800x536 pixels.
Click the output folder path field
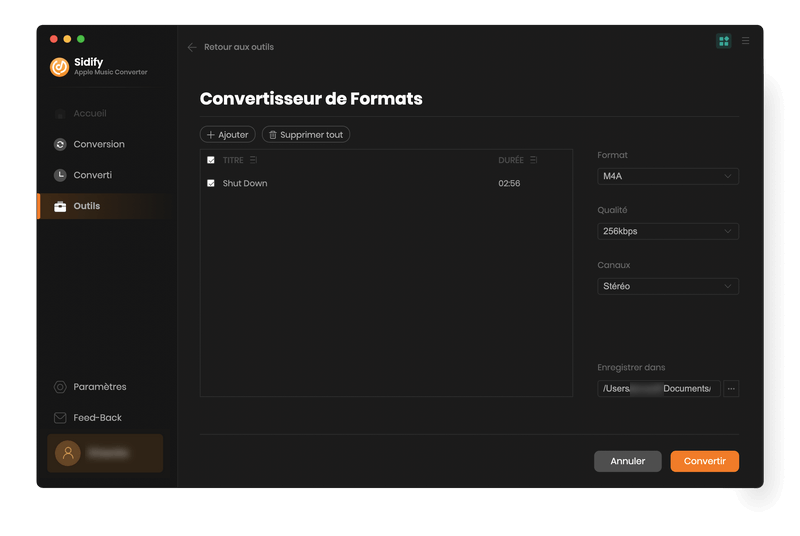(x=658, y=388)
